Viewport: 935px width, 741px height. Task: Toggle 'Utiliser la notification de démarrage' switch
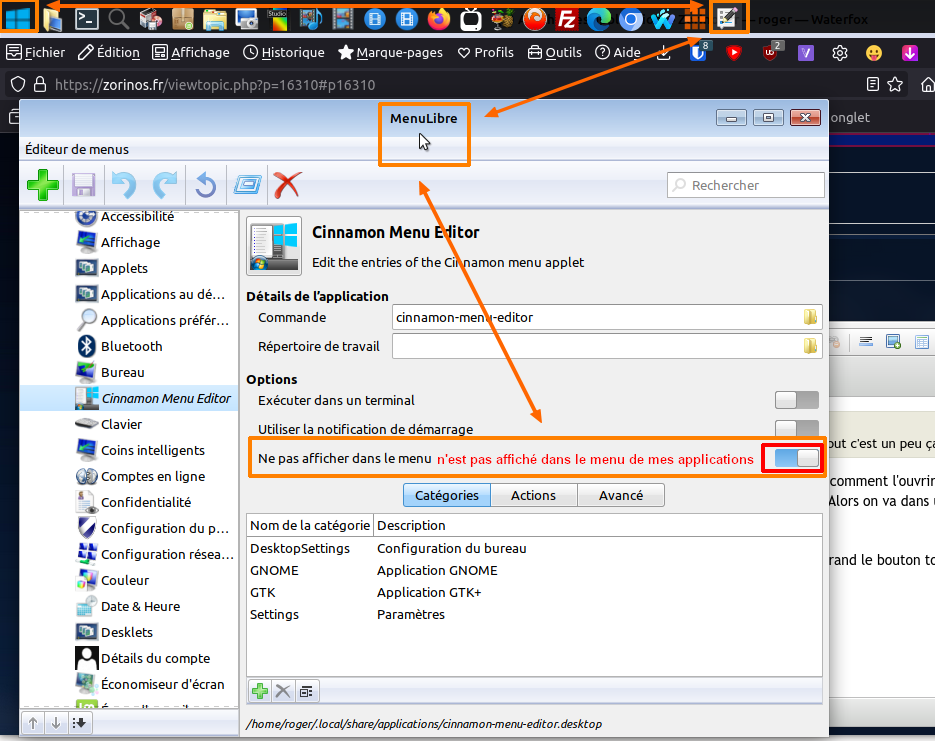point(796,428)
